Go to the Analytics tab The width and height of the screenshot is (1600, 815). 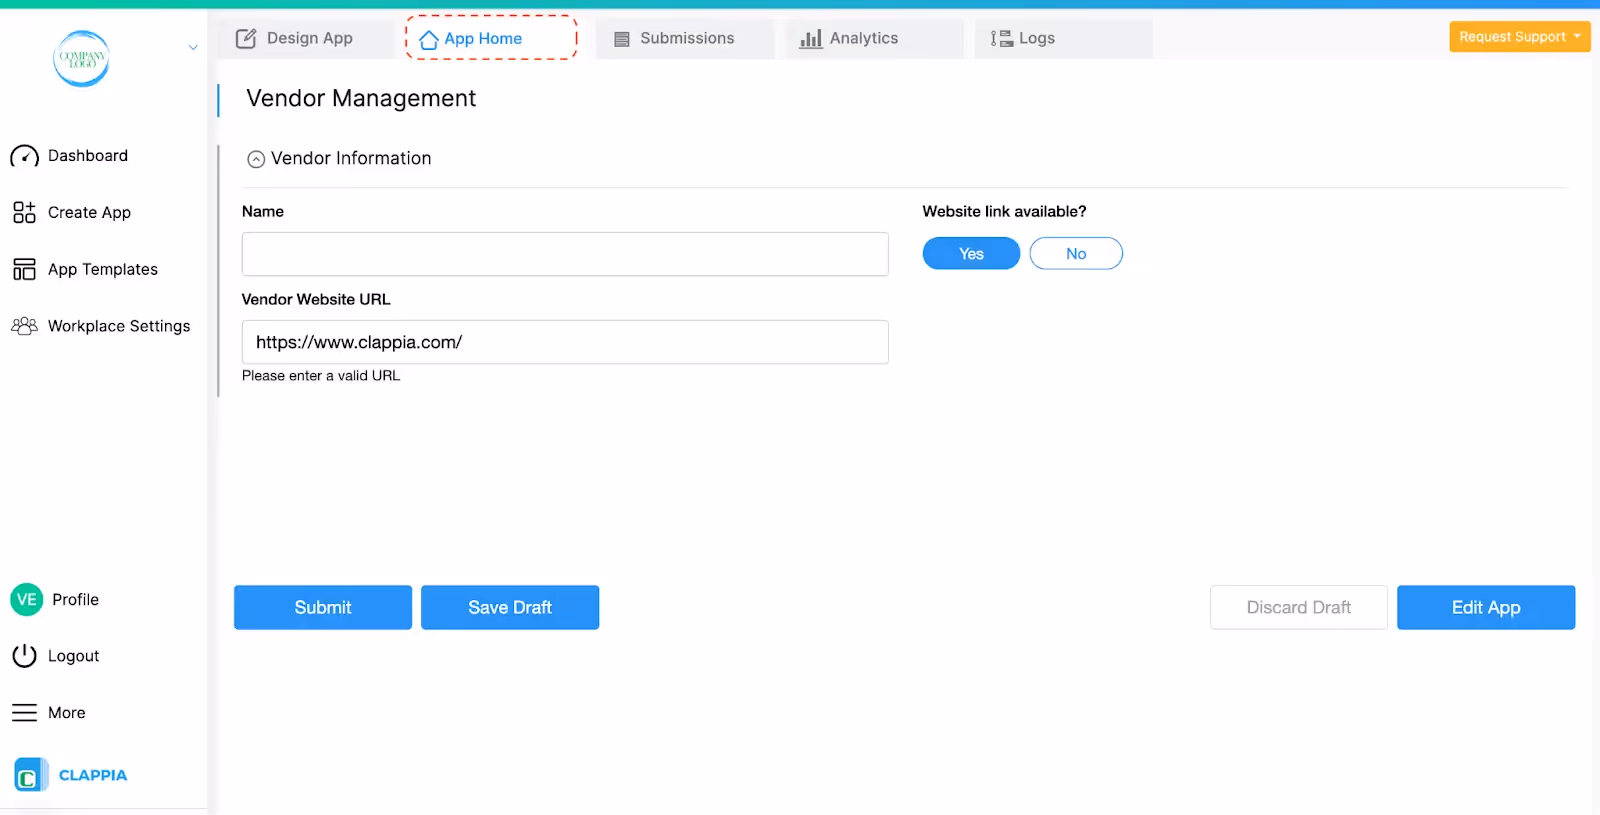874,38
